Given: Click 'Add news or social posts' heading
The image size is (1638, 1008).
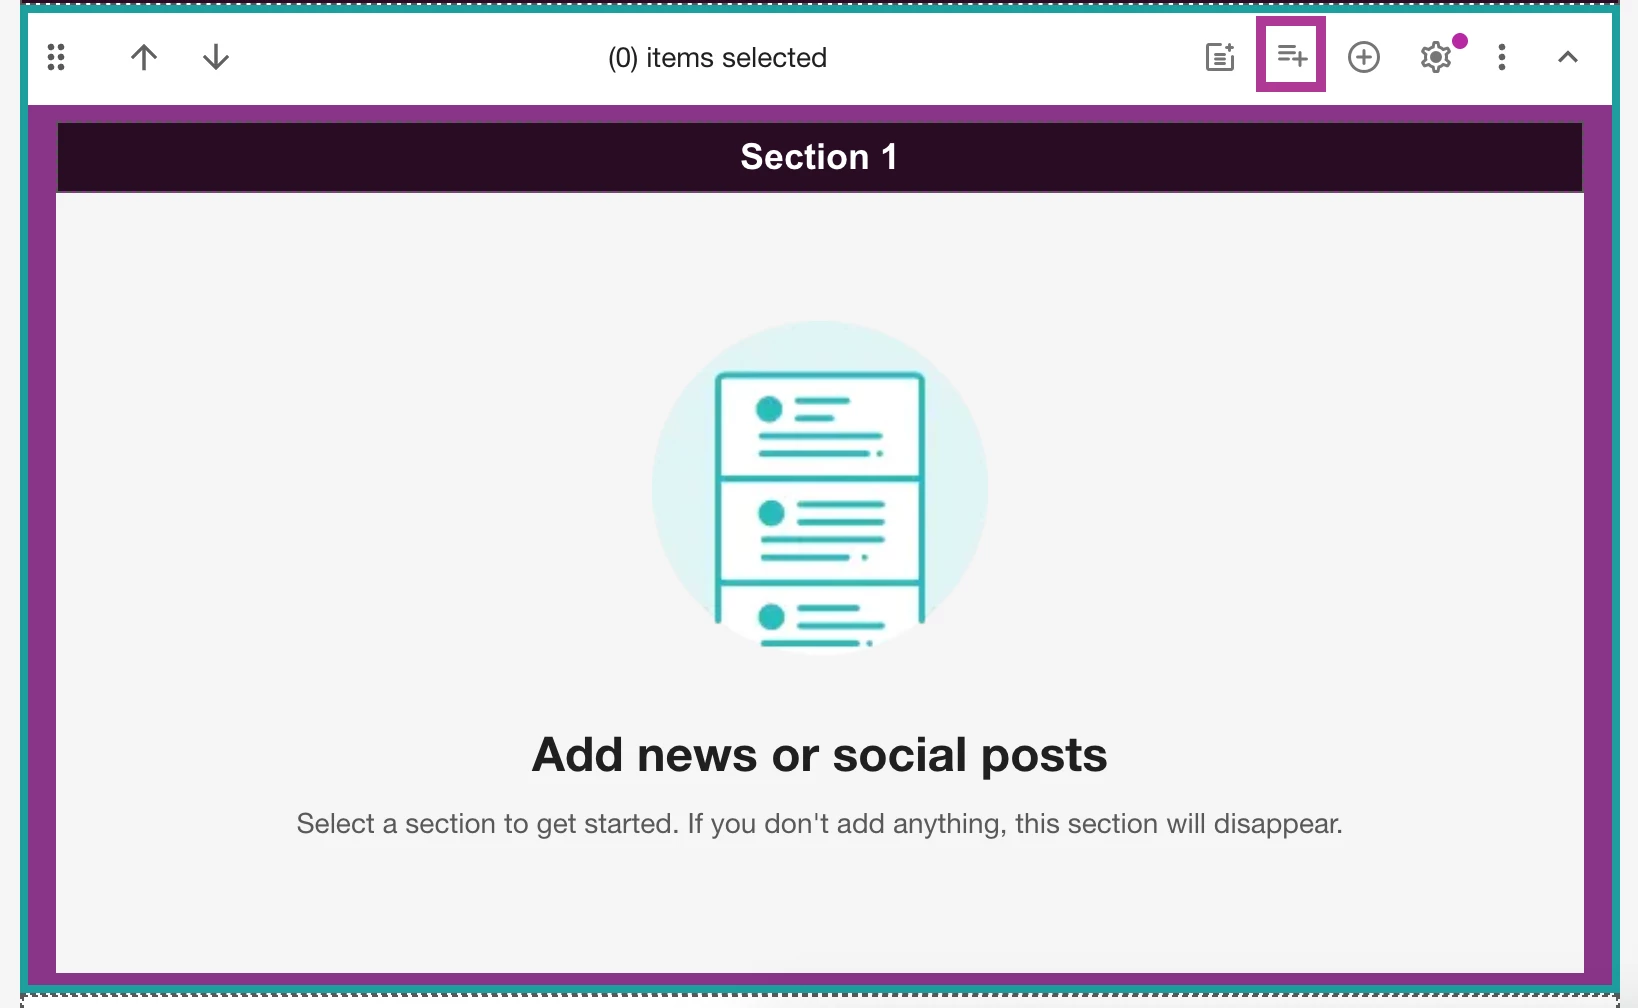Looking at the screenshot, I should click(x=820, y=755).
